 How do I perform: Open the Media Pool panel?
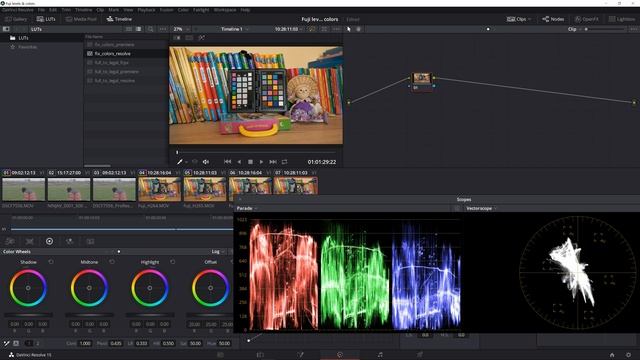tap(81, 19)
